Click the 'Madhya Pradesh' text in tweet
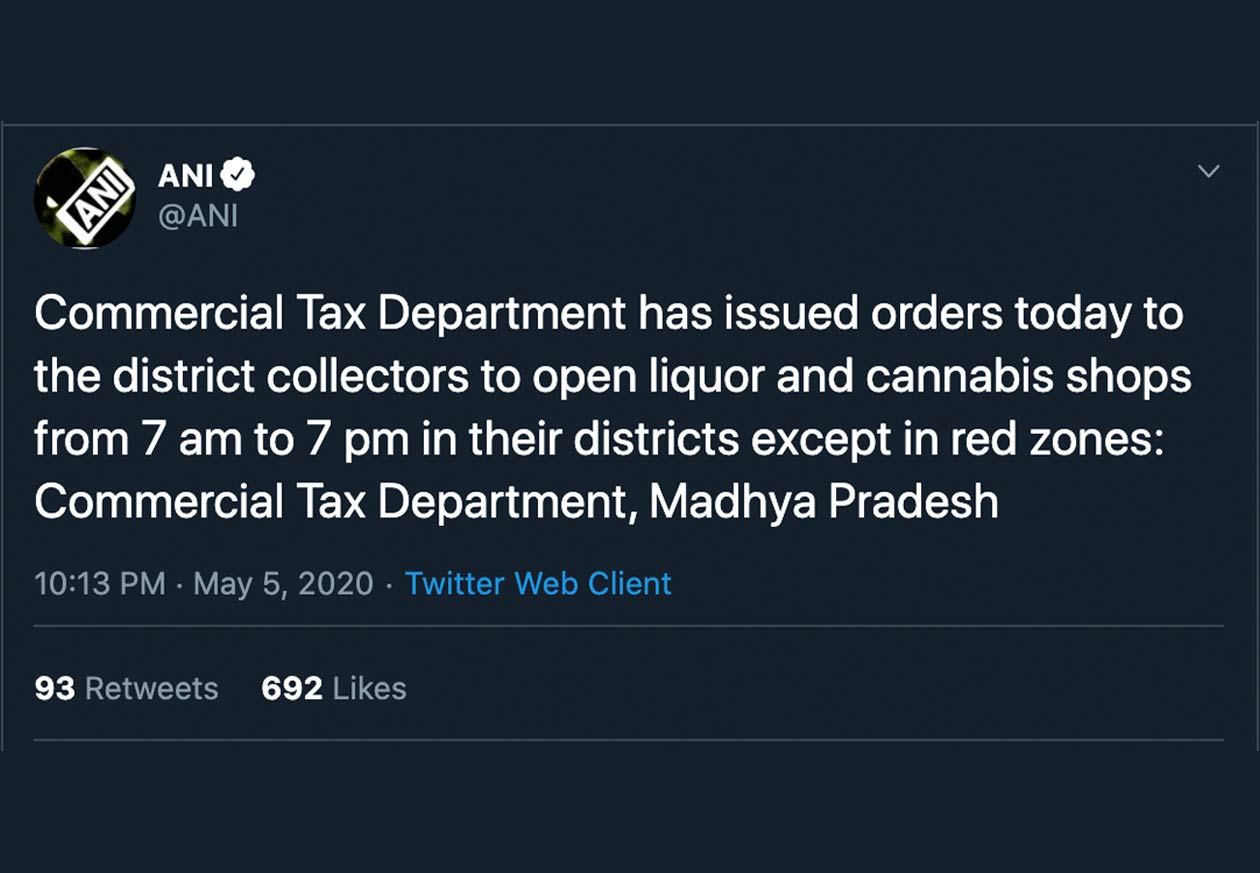Screen dimensions: 1260x873 tap(824, 503)
